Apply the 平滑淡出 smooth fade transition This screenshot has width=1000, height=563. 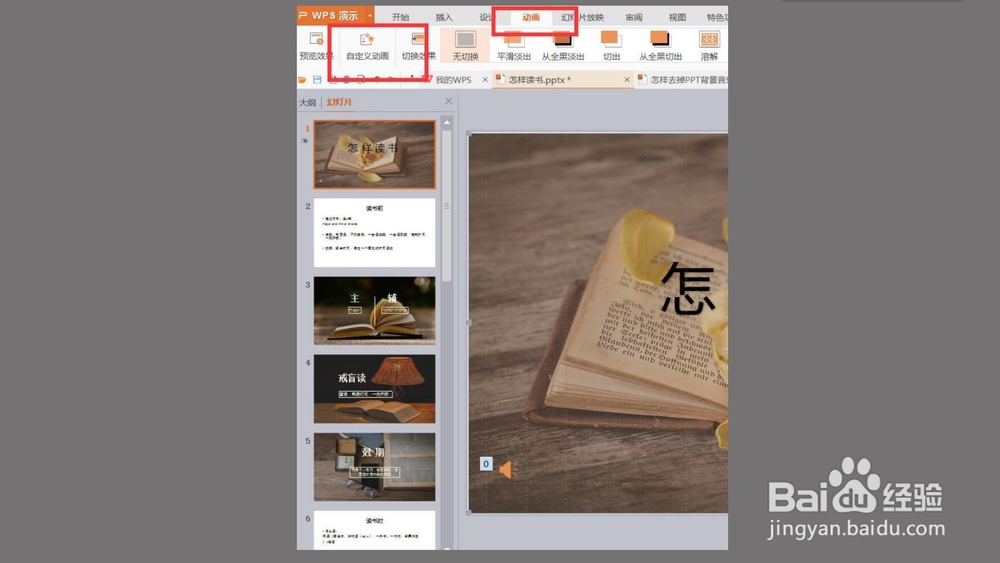(513, 45)
